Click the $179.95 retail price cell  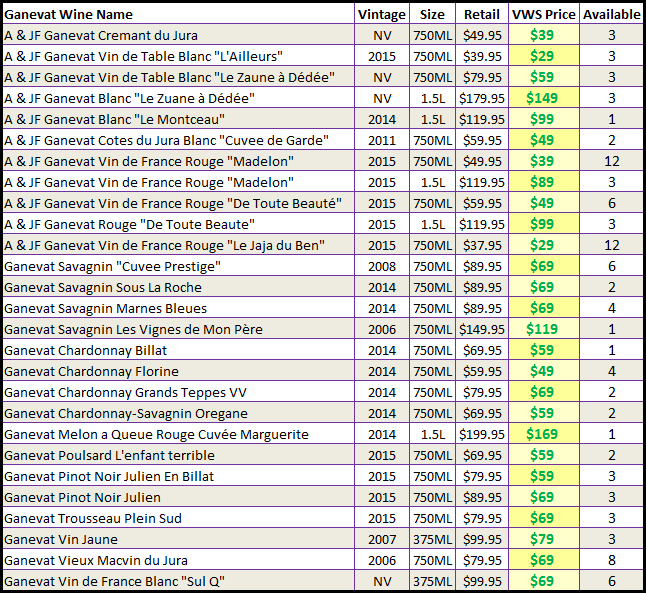[482, 98]
